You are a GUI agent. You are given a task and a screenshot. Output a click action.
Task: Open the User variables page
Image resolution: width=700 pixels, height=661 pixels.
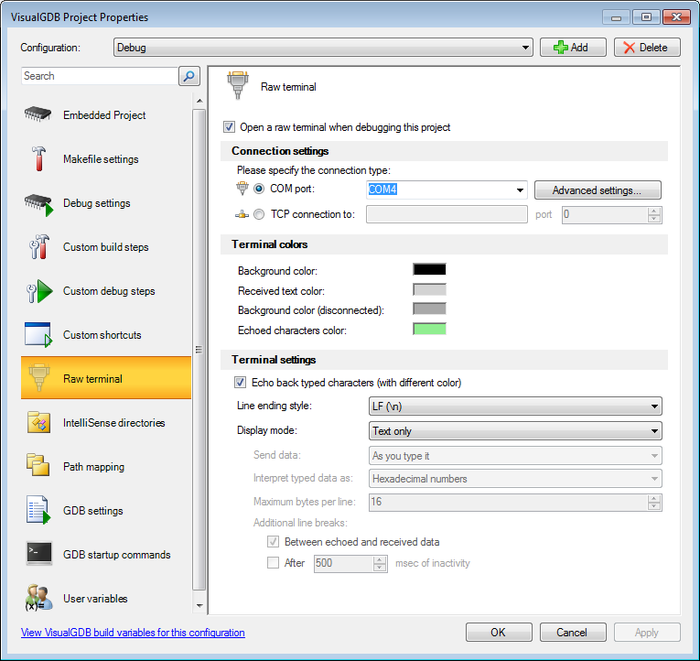106,598
